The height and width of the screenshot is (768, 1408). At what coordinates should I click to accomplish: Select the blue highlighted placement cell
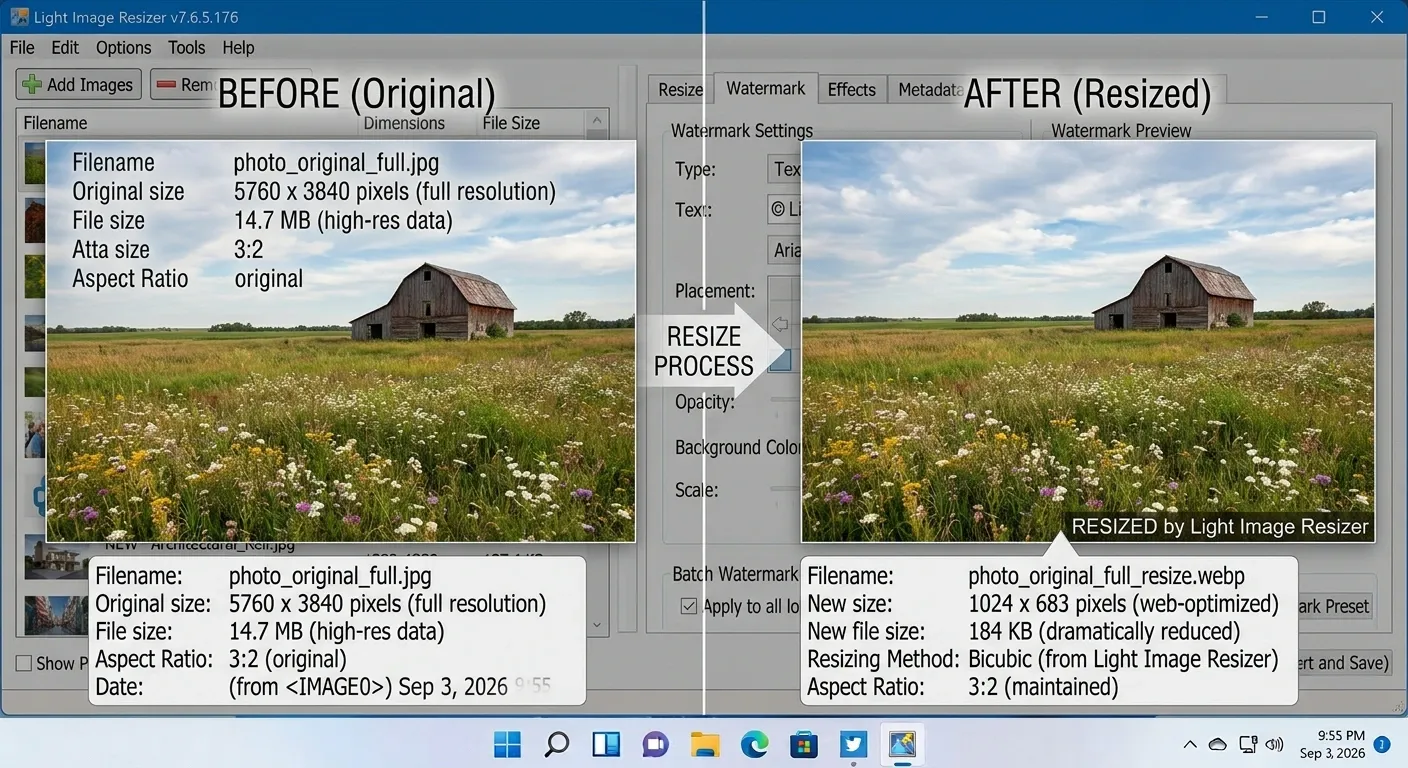781,359
